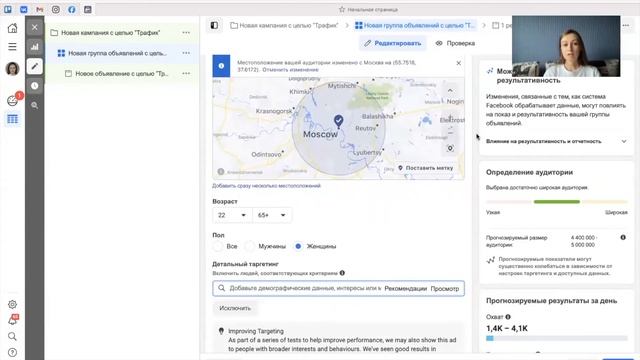Close the editing panel with X
Viewport: 640px width, 360px height.
click(35, 27)
